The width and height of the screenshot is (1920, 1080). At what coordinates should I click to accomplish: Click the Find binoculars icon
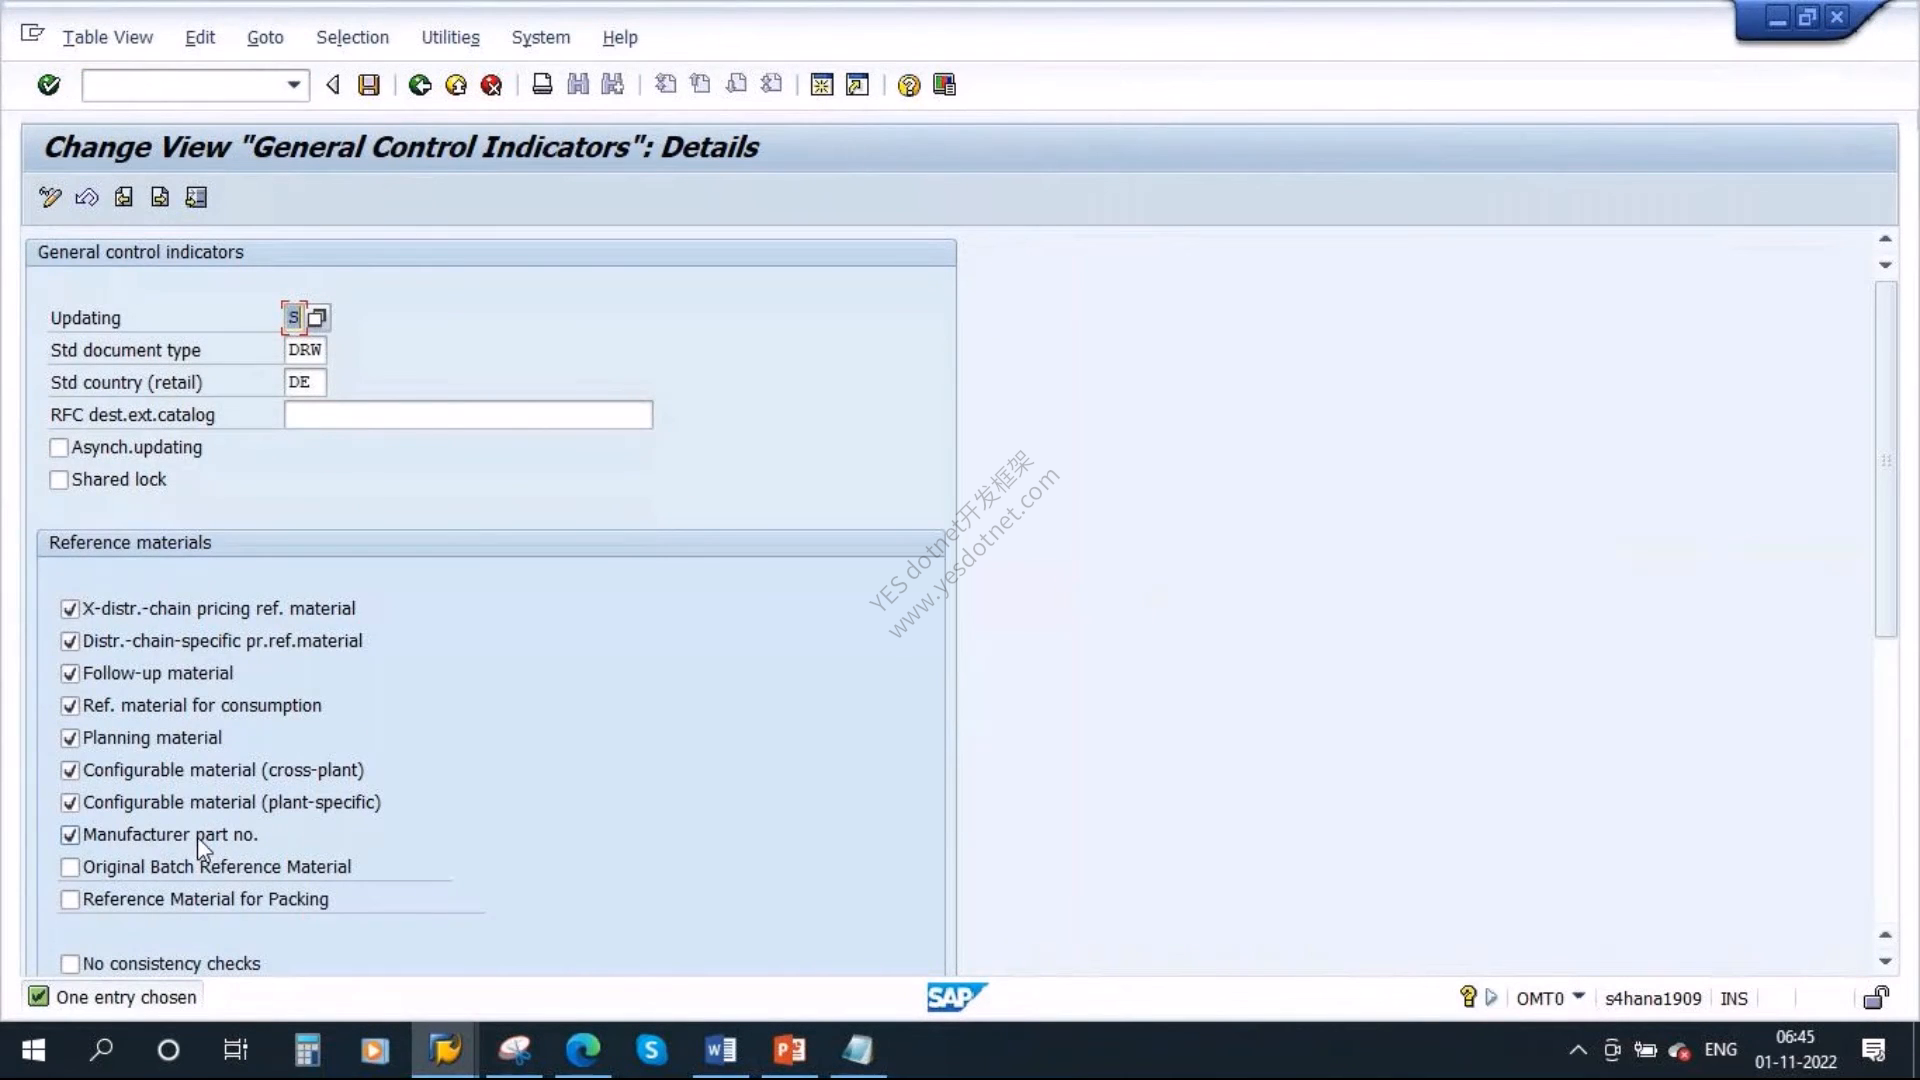[578, 85]
